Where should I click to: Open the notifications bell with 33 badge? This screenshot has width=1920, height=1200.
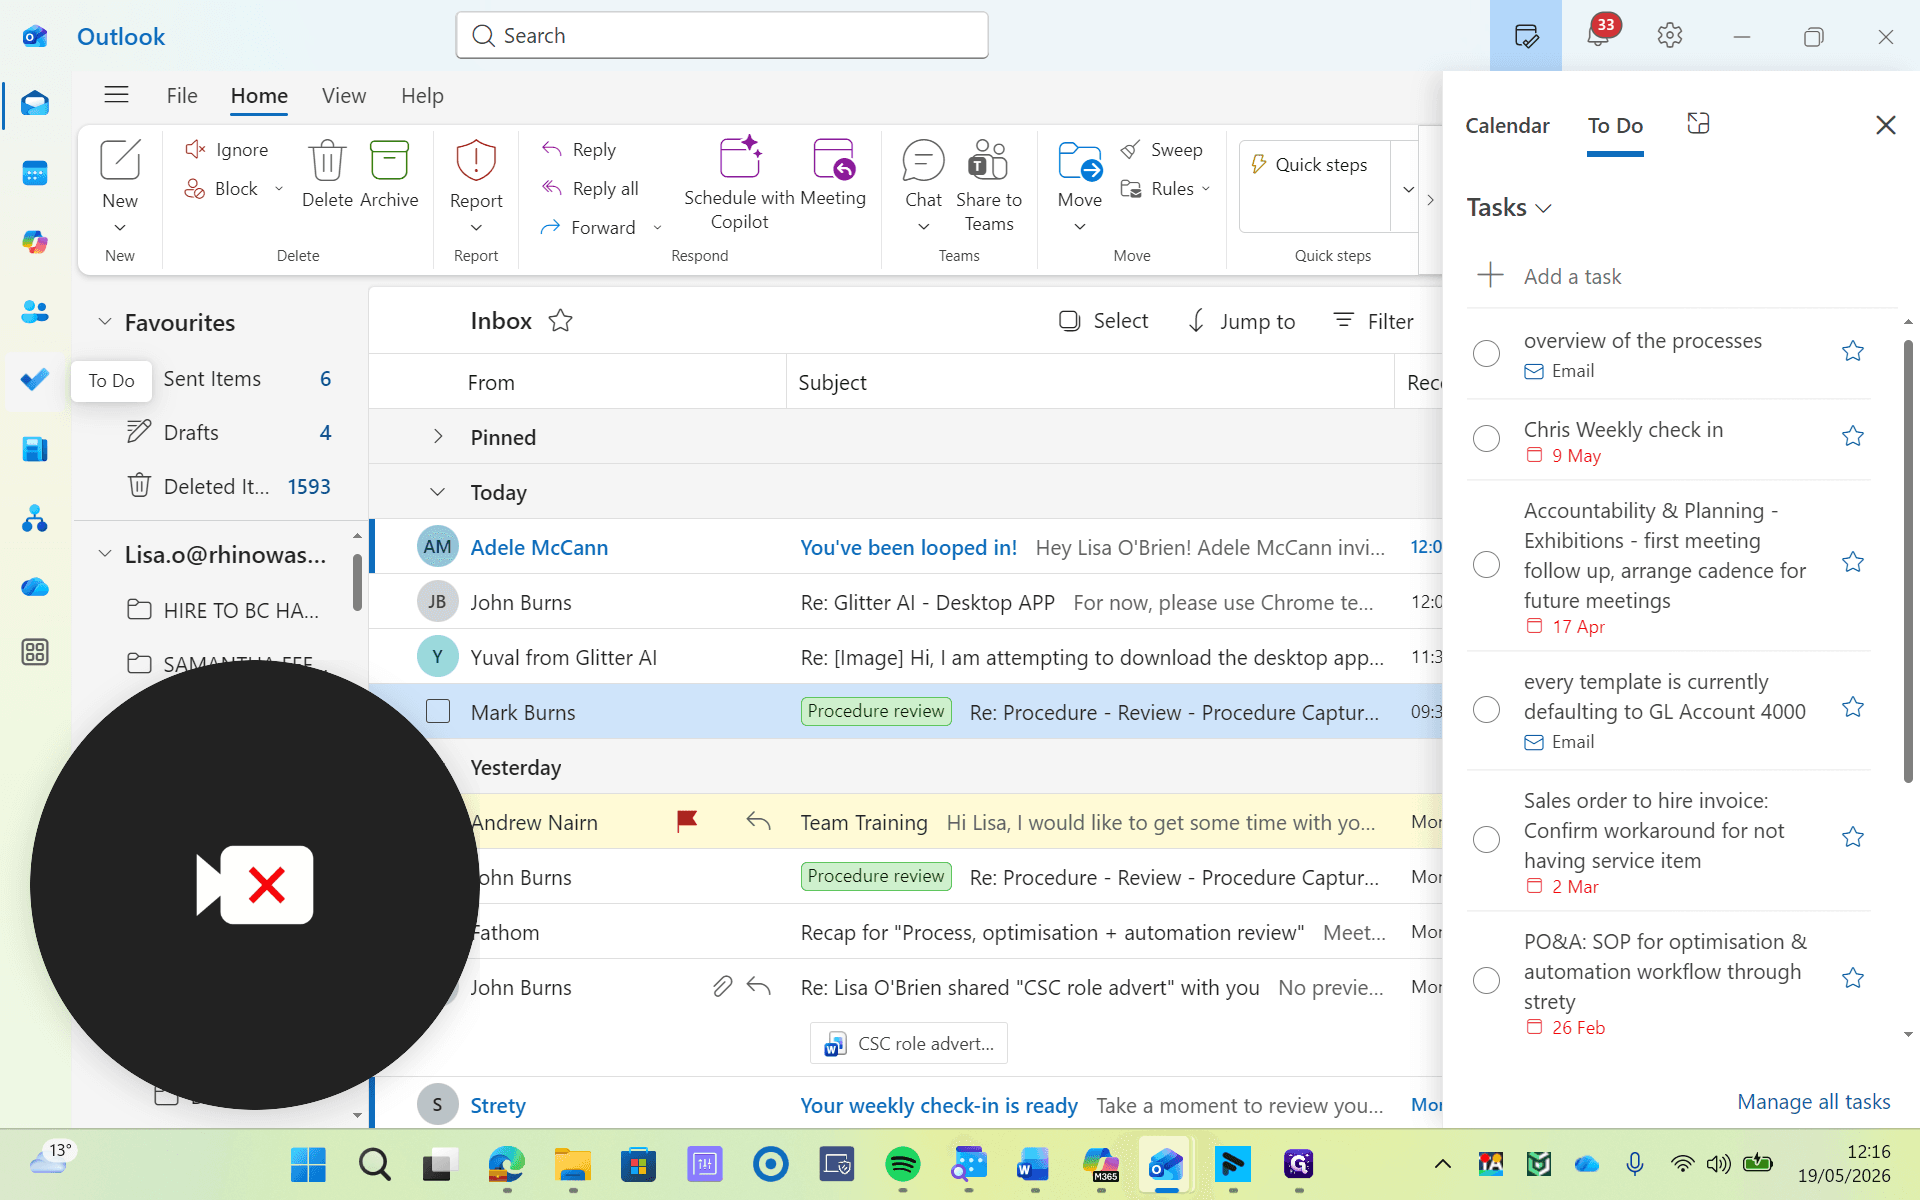pyautogui.click(x=1598, y=34)
